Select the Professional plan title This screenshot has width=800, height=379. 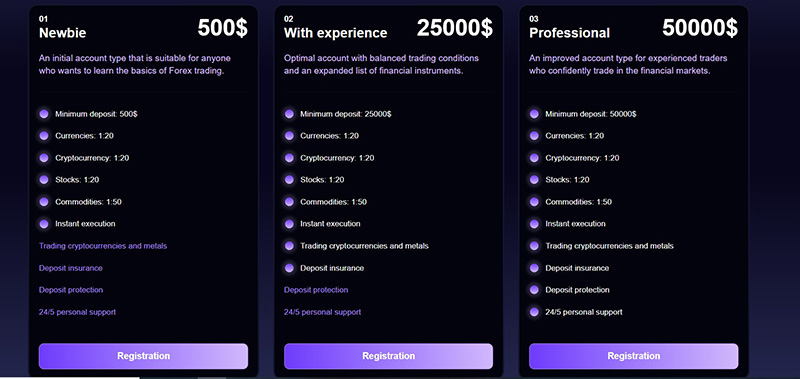tap(569, 33)
